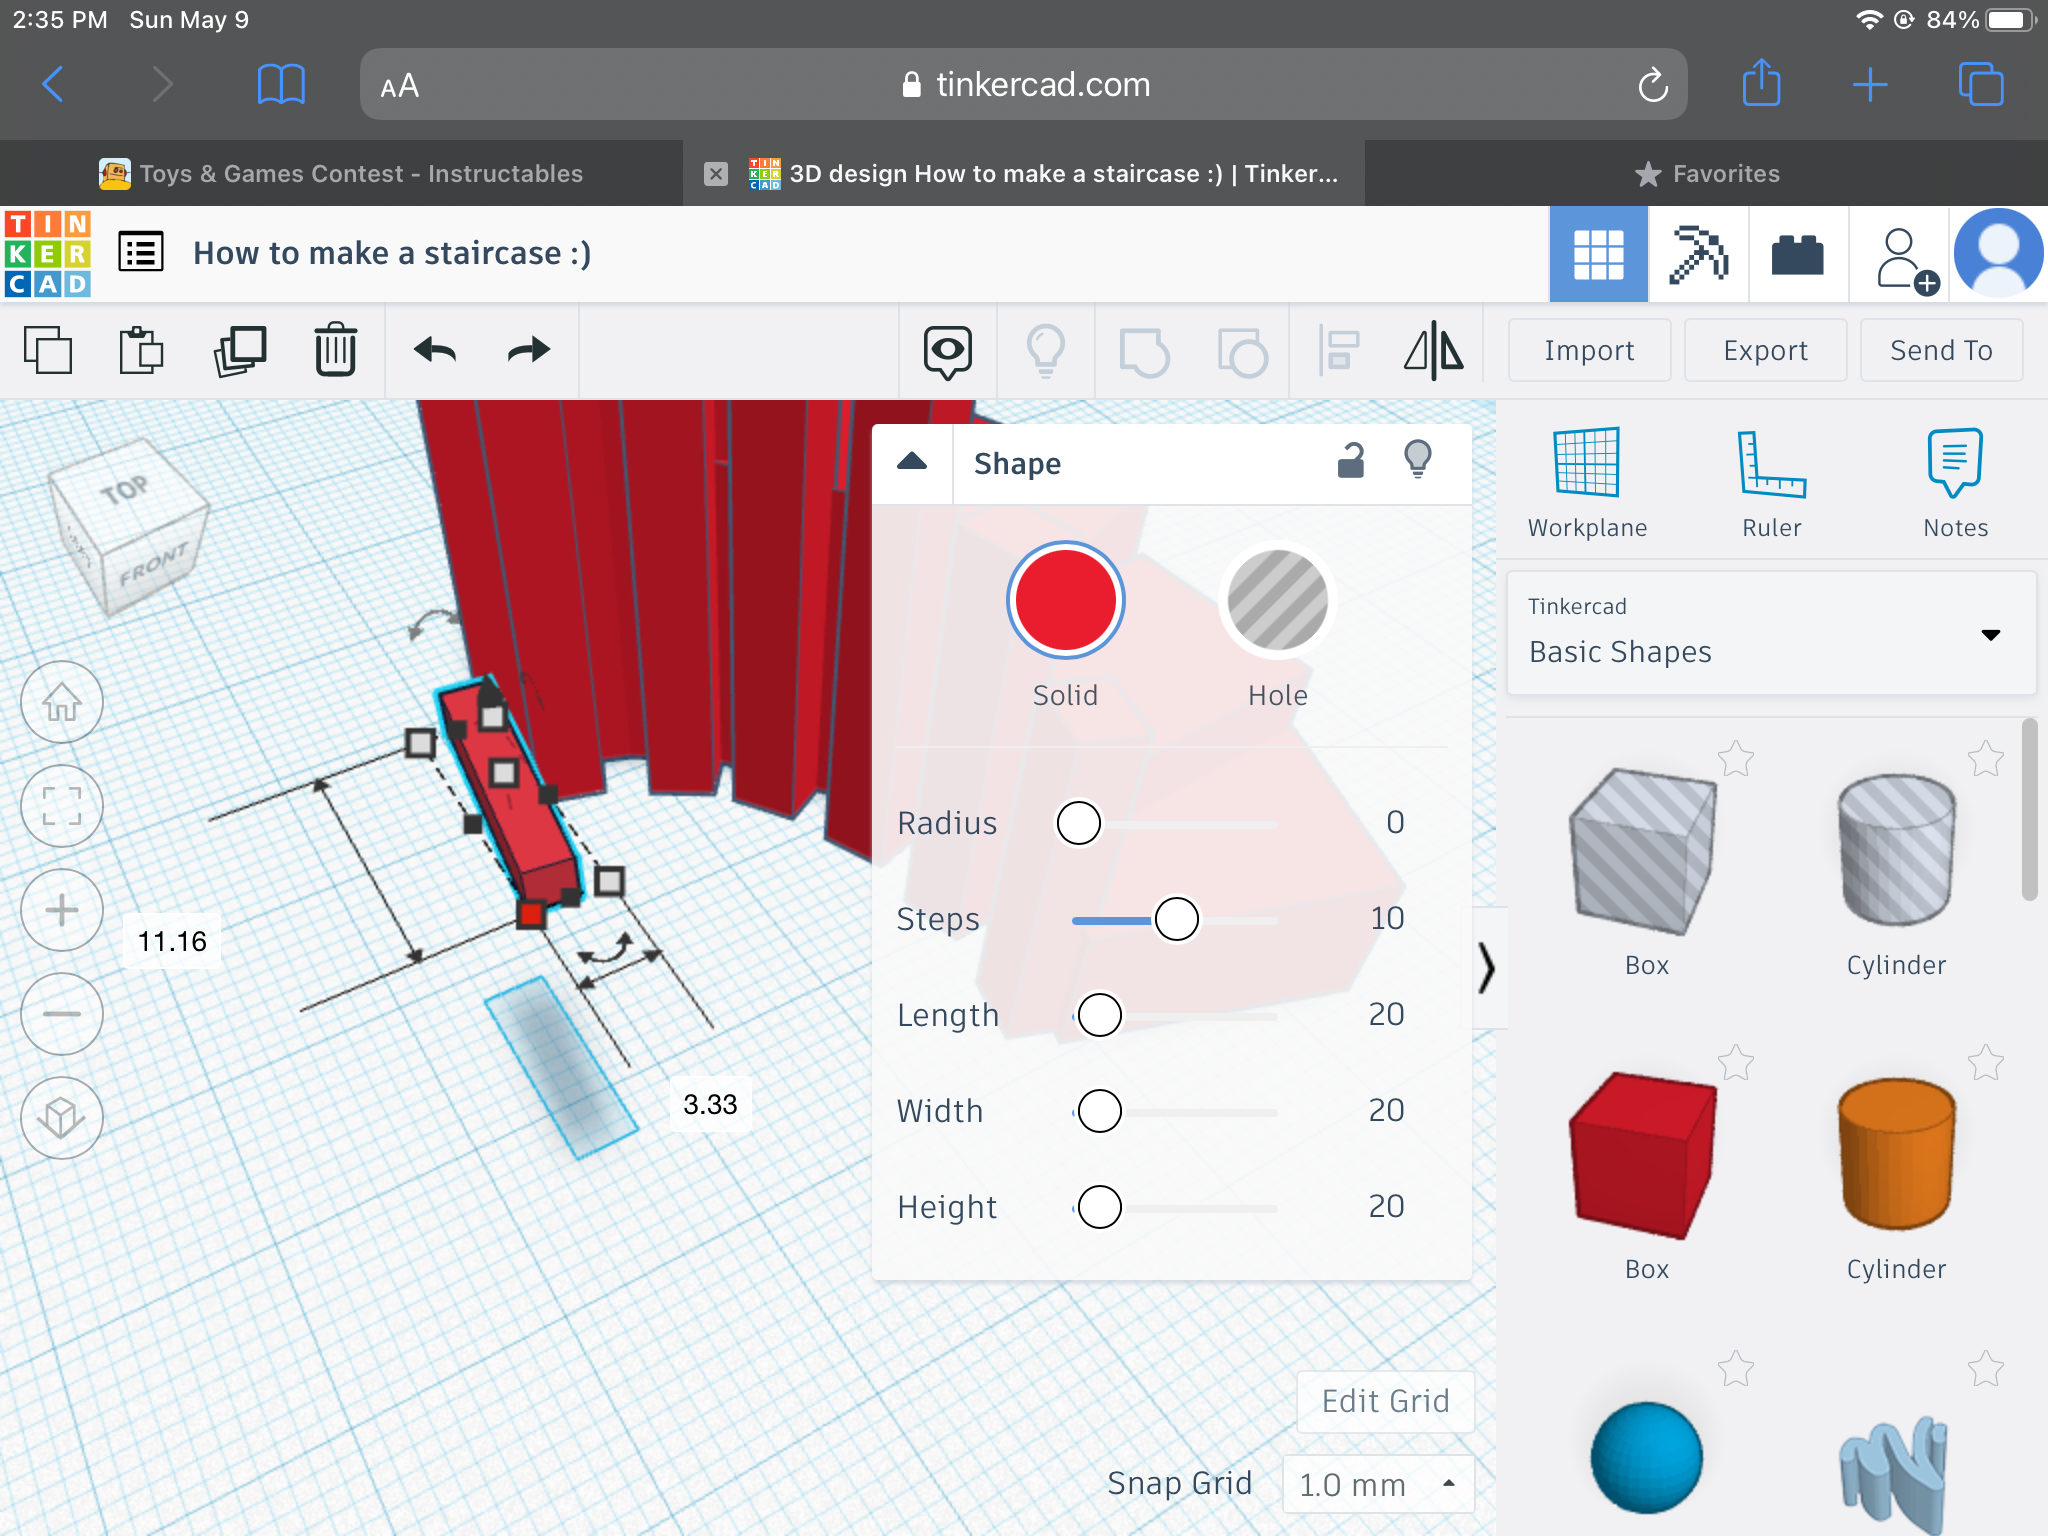Open Bricks mode icon

click(1798, 254)
